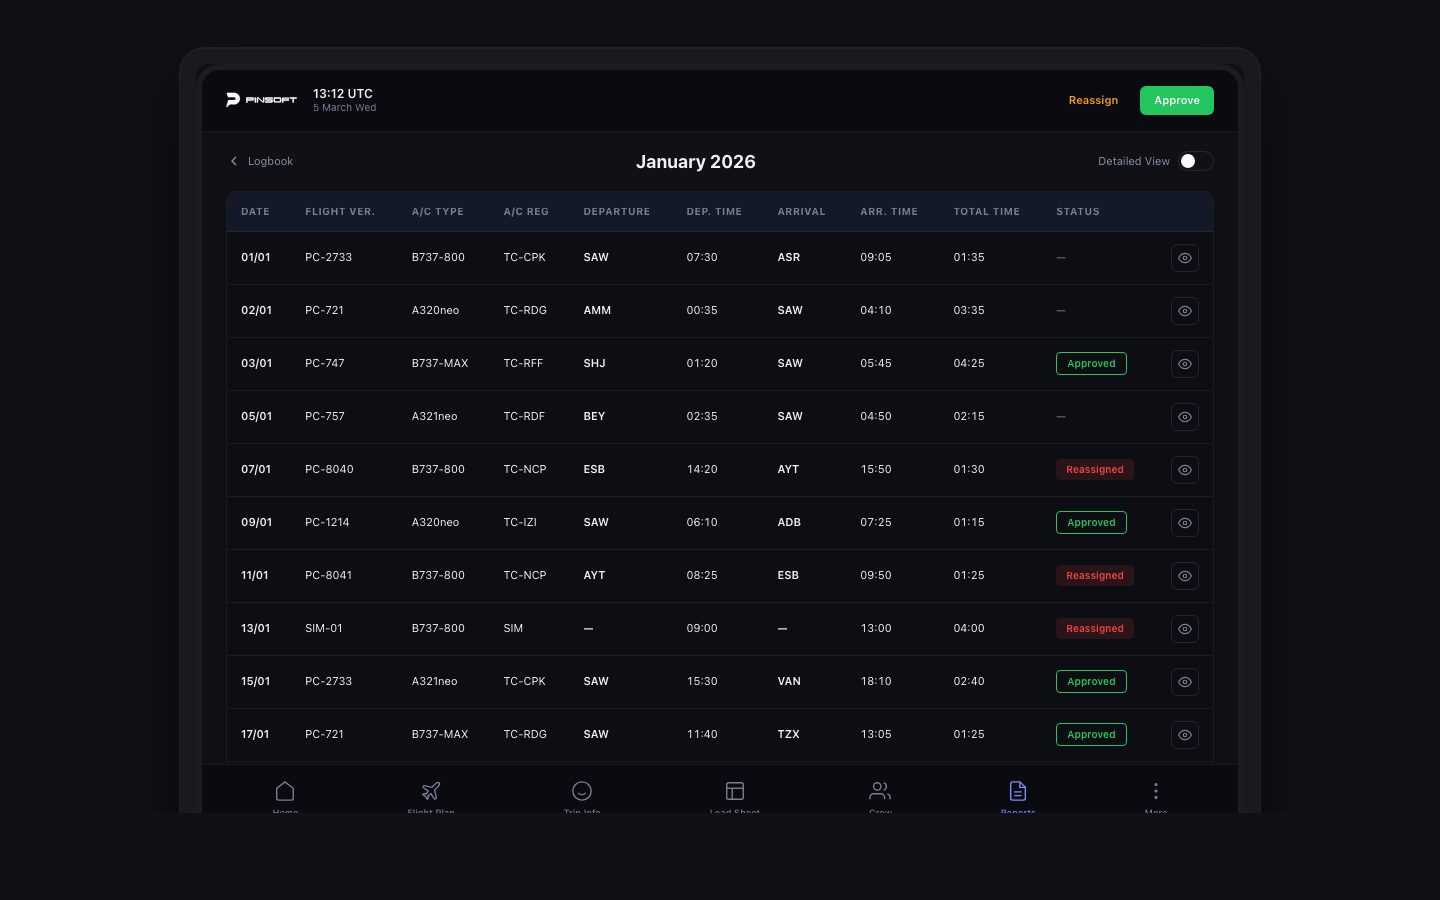Open Trip Info from the bottom bar
This screenshot has width=1440, height=900.
582,792
